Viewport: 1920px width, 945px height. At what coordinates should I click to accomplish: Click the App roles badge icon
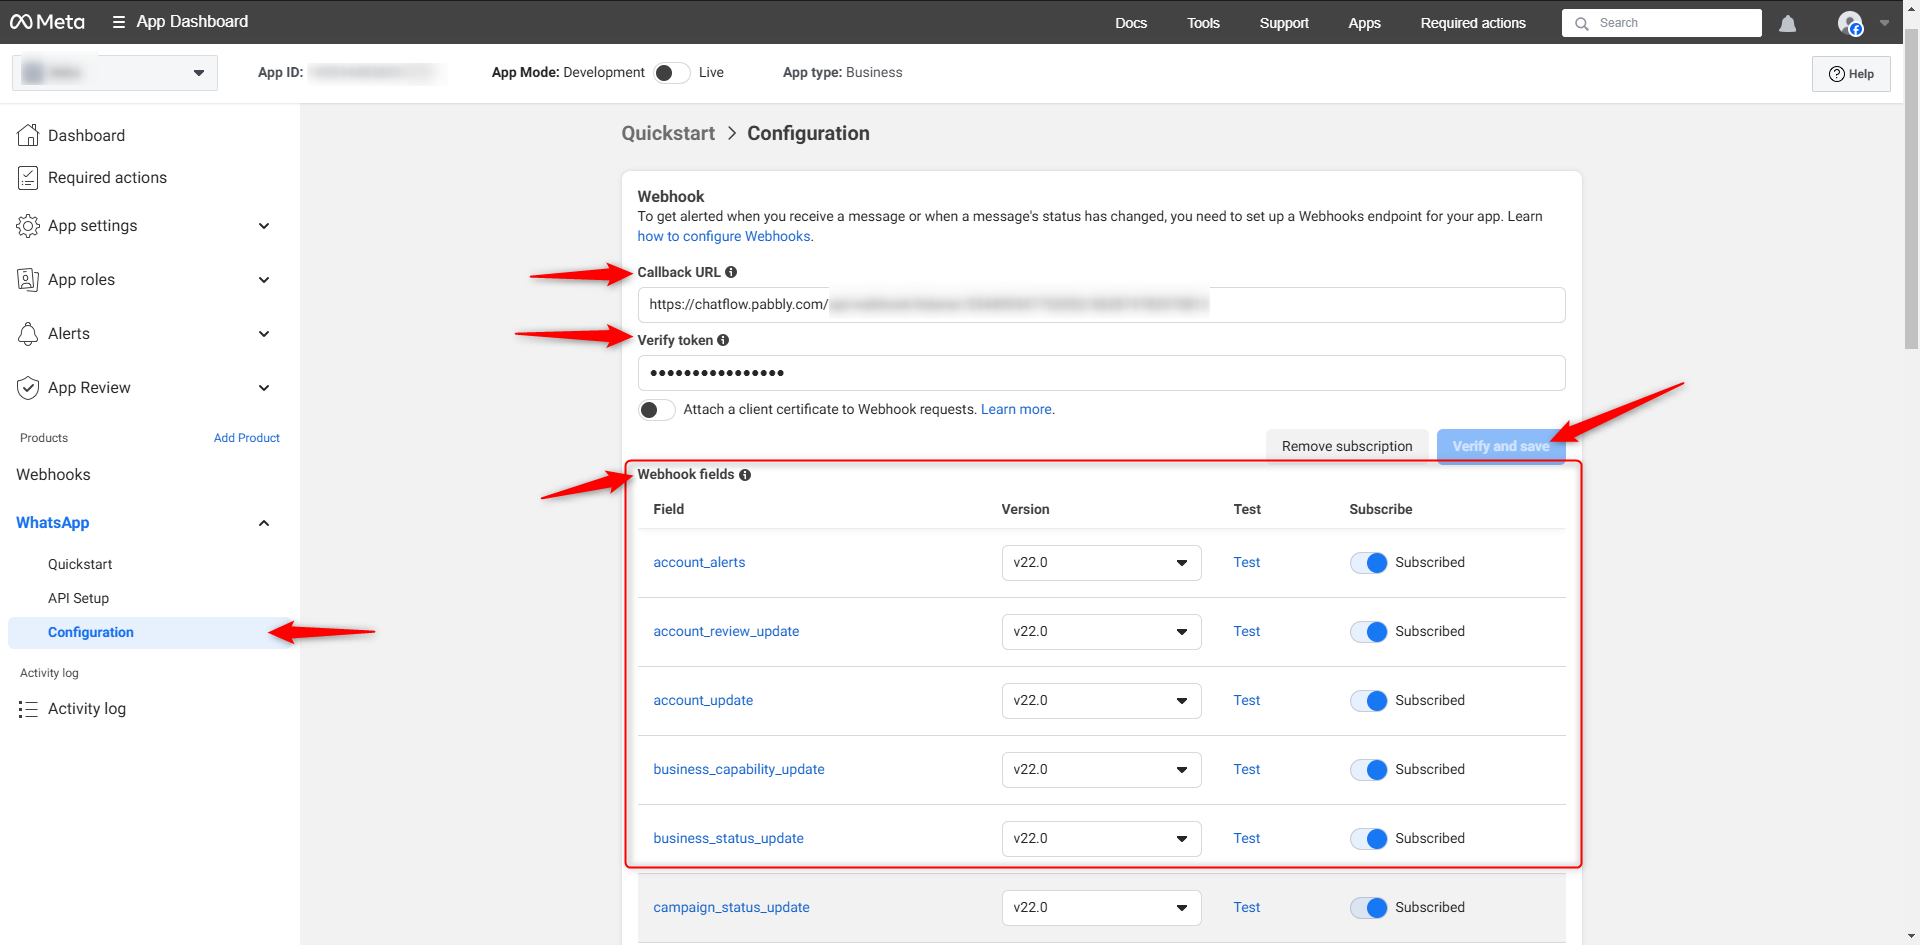tap(28, 280)
